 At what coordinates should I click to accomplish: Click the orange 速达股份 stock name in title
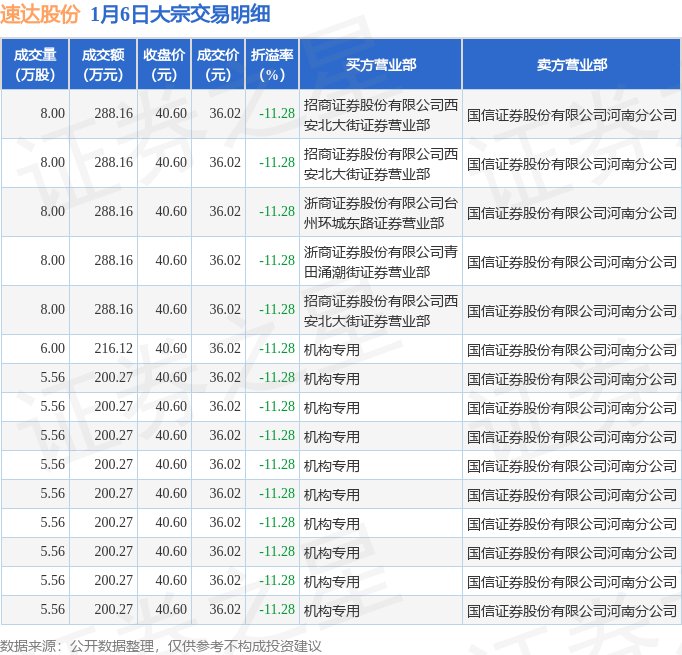(41, 14)
